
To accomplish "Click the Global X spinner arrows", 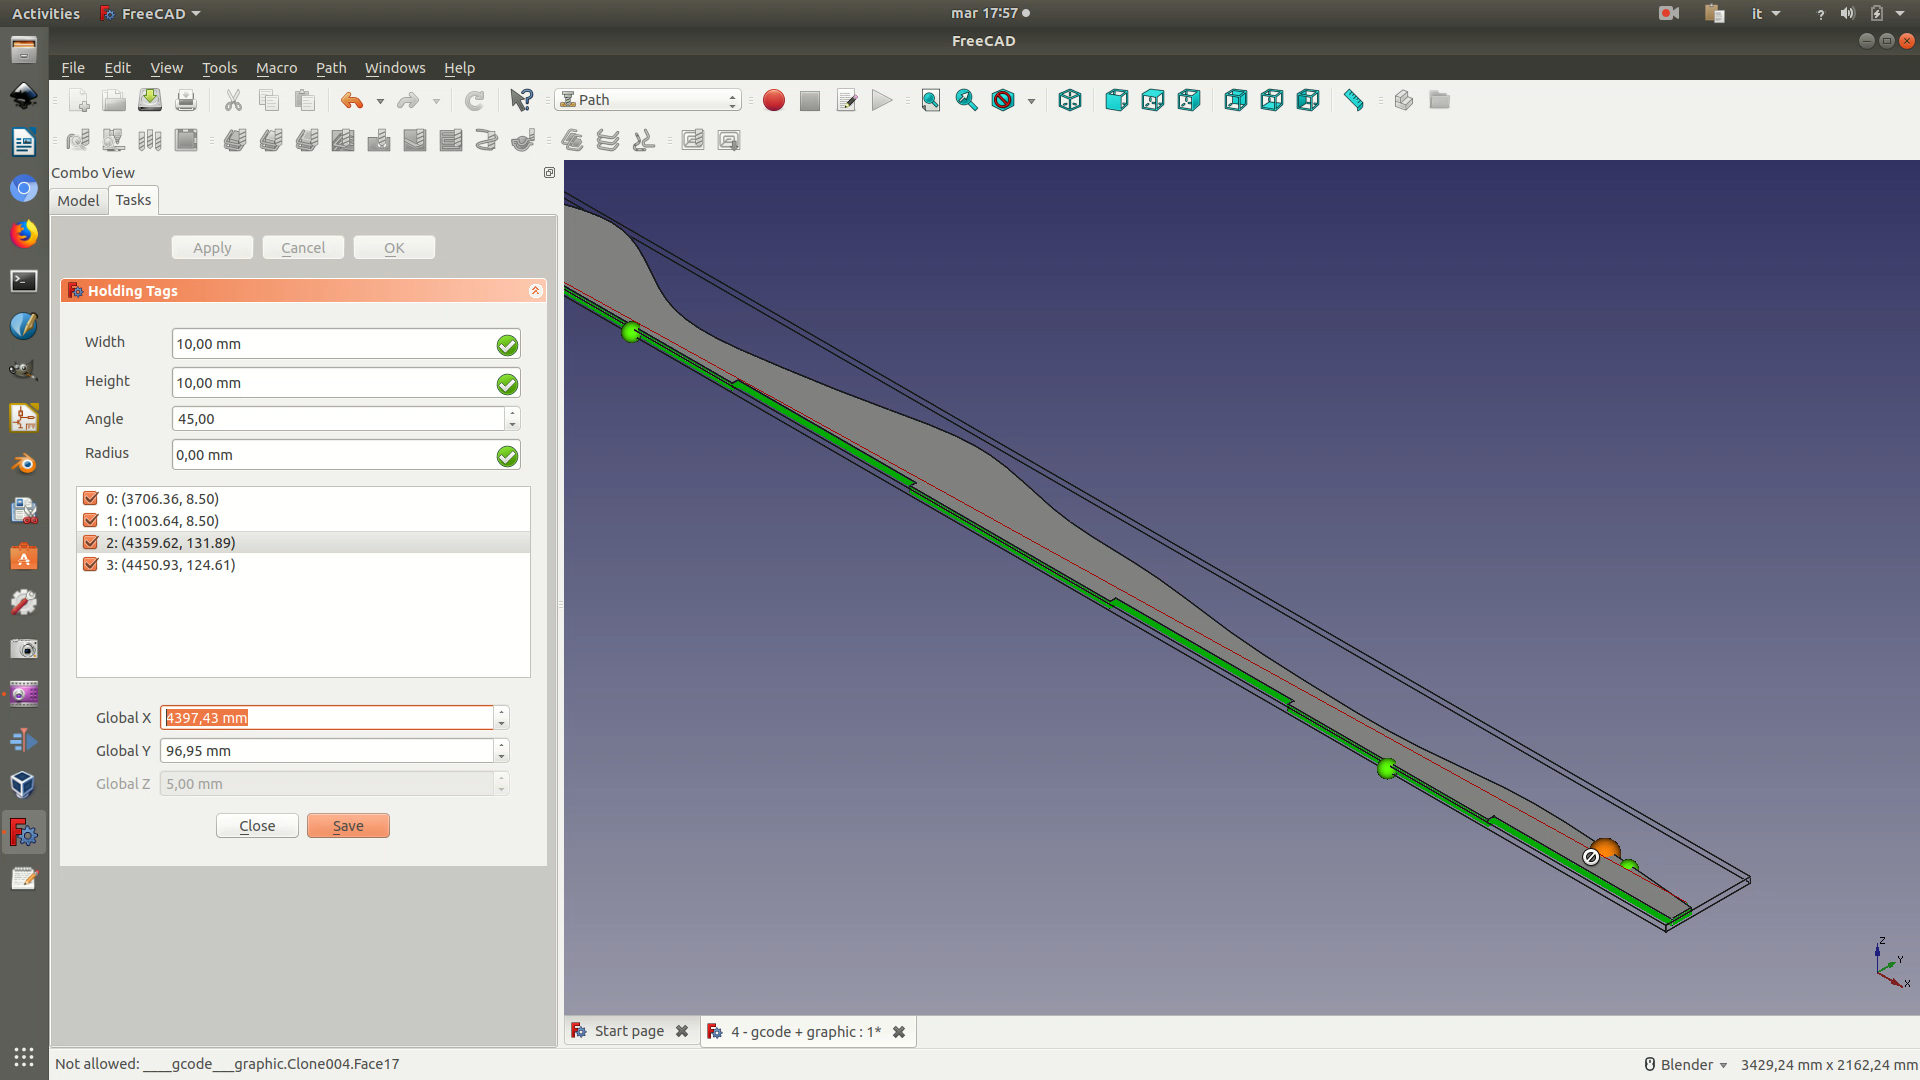I will pos(502,718).
